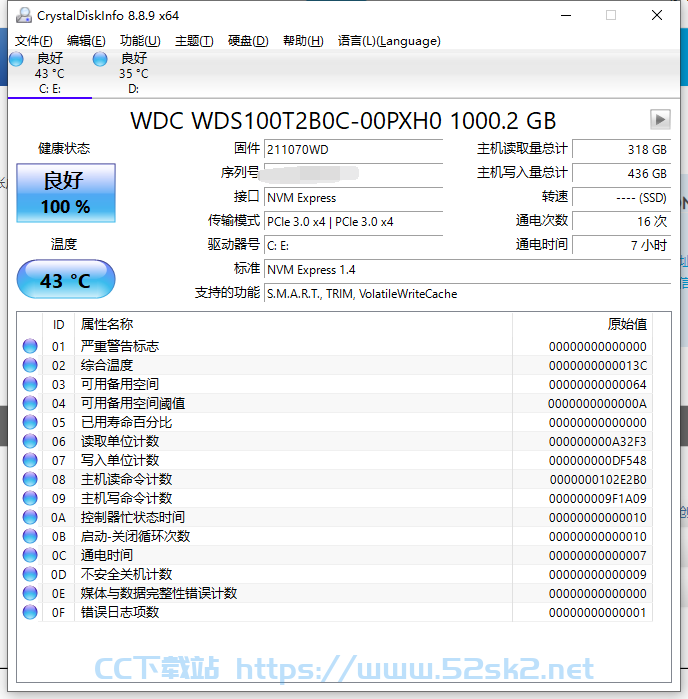Click raw value 000000000A32F3
Image resolution: width=688 pixels, height=699 pixels.
pos(597,441)
